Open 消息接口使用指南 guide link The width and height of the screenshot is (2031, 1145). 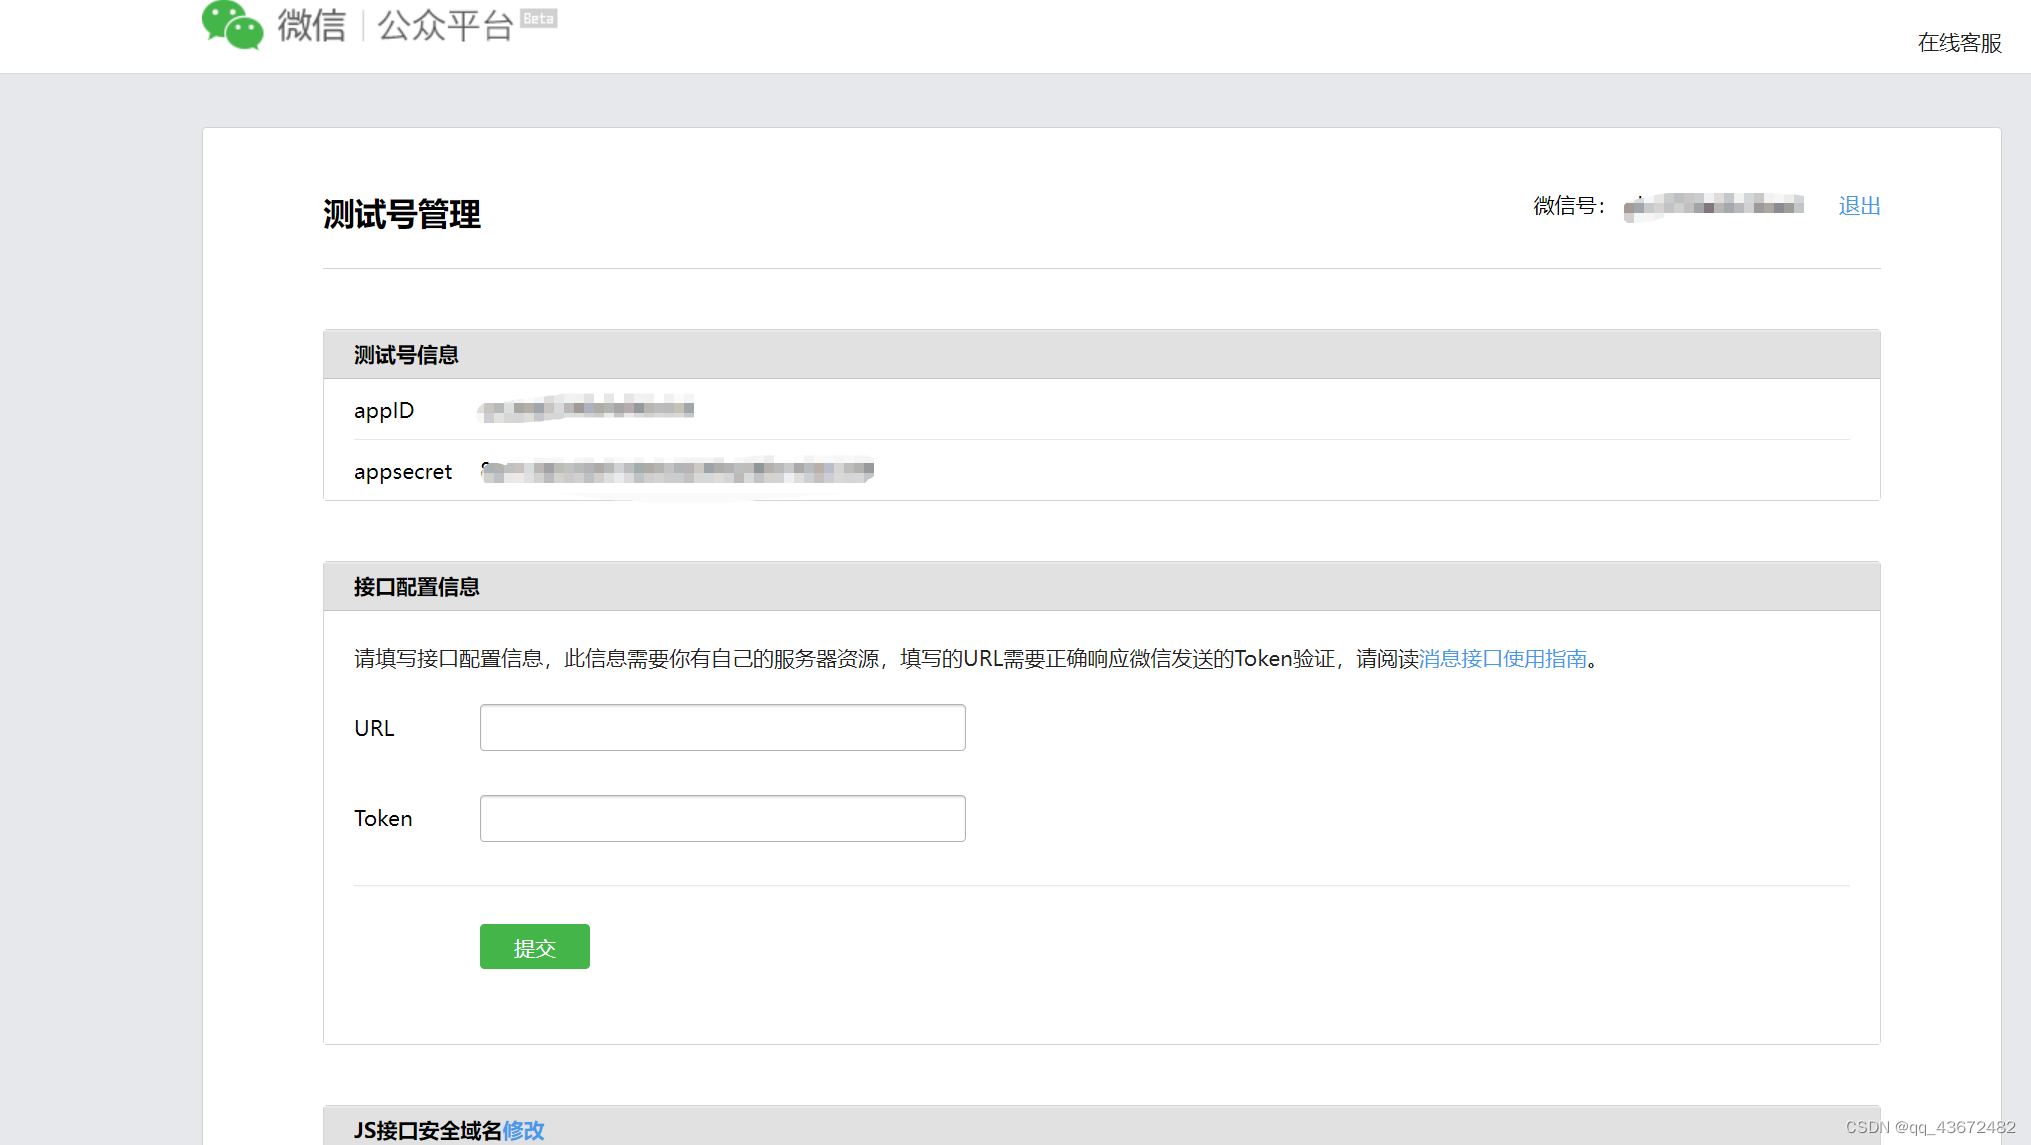[x=1502, y=659]
